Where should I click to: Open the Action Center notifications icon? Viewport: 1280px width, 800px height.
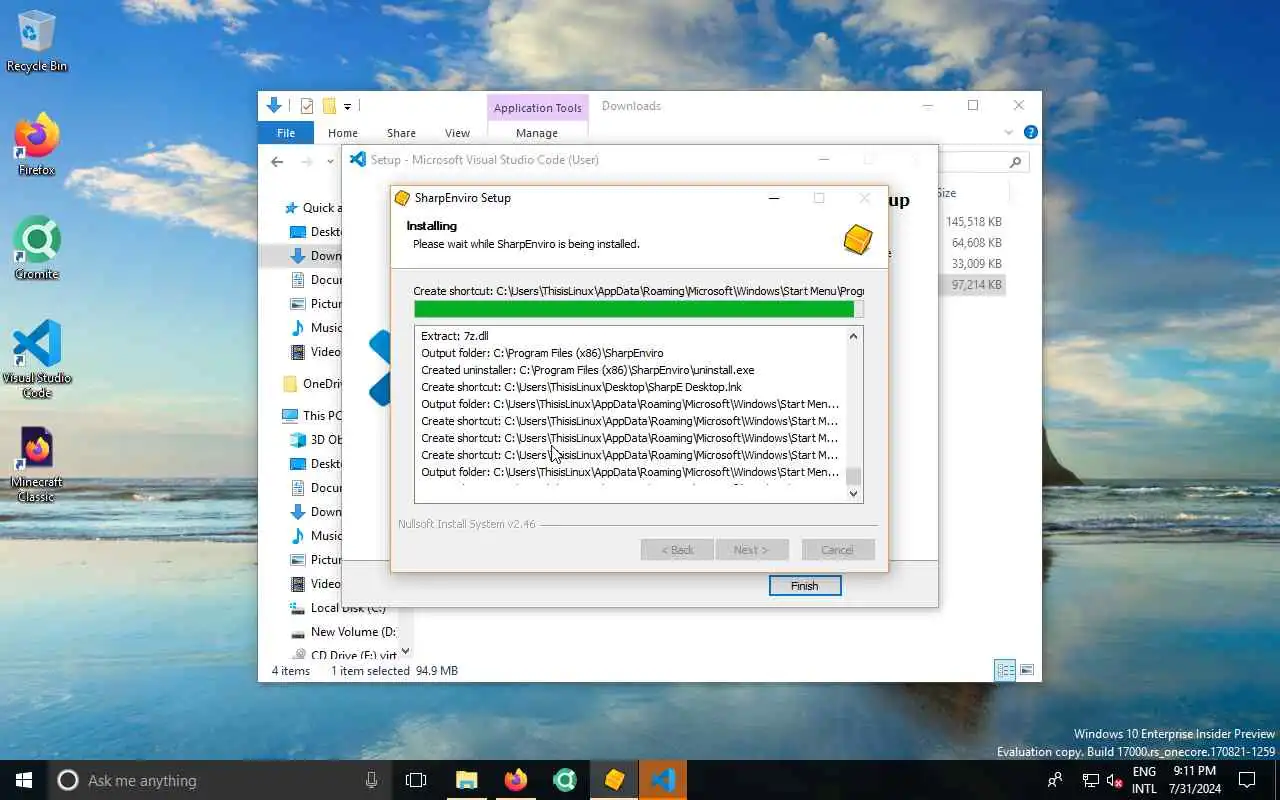tap(1247, 780)
